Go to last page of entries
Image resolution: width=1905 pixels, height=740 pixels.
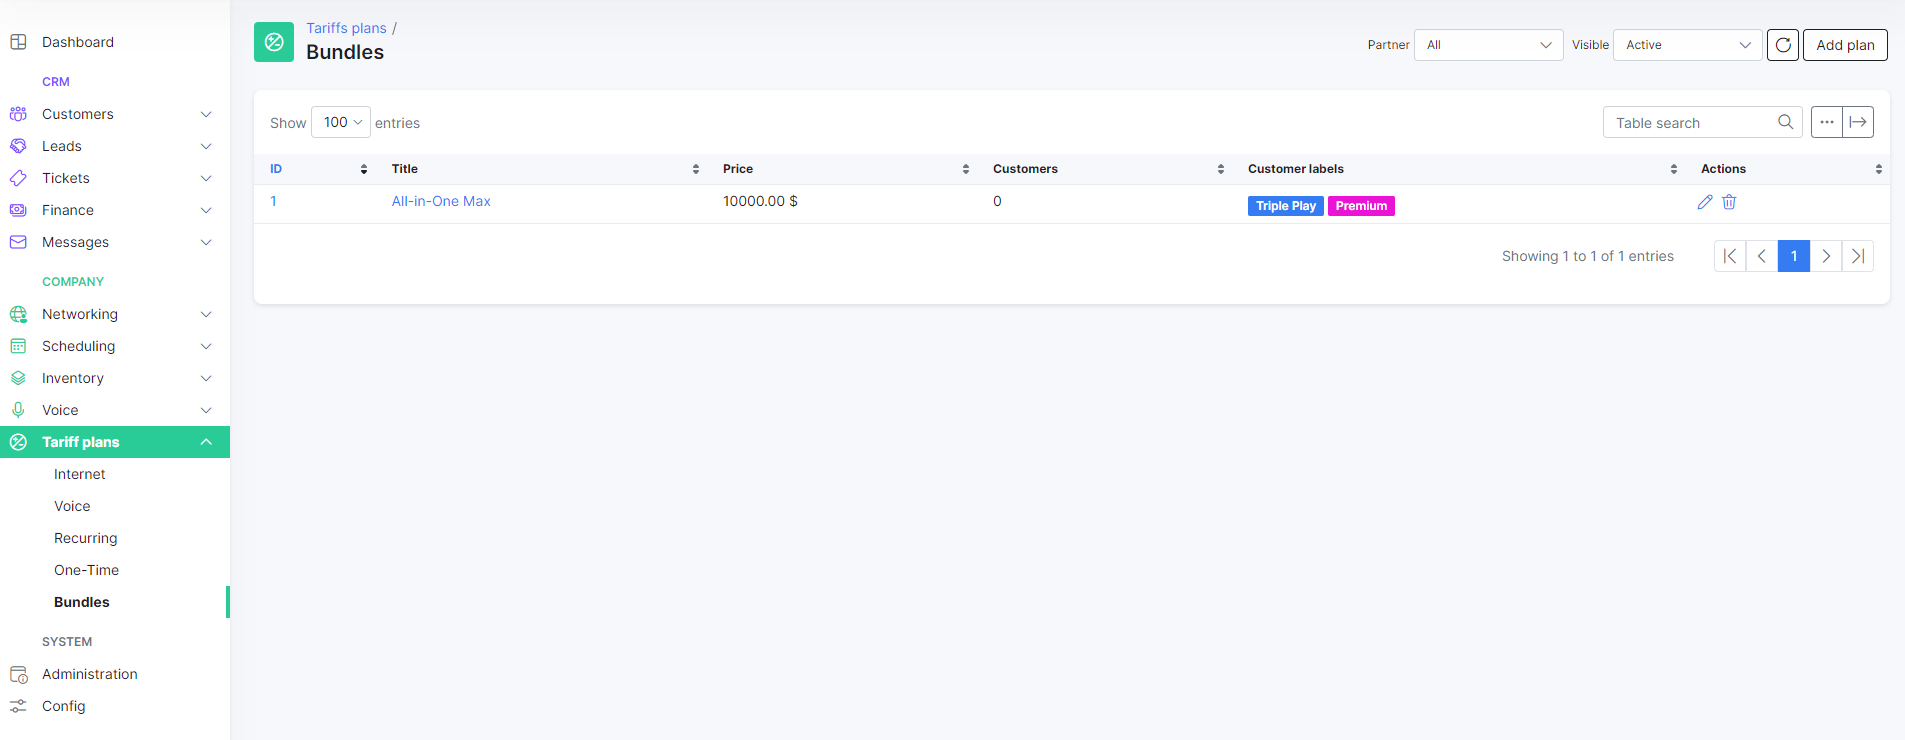1858,256
